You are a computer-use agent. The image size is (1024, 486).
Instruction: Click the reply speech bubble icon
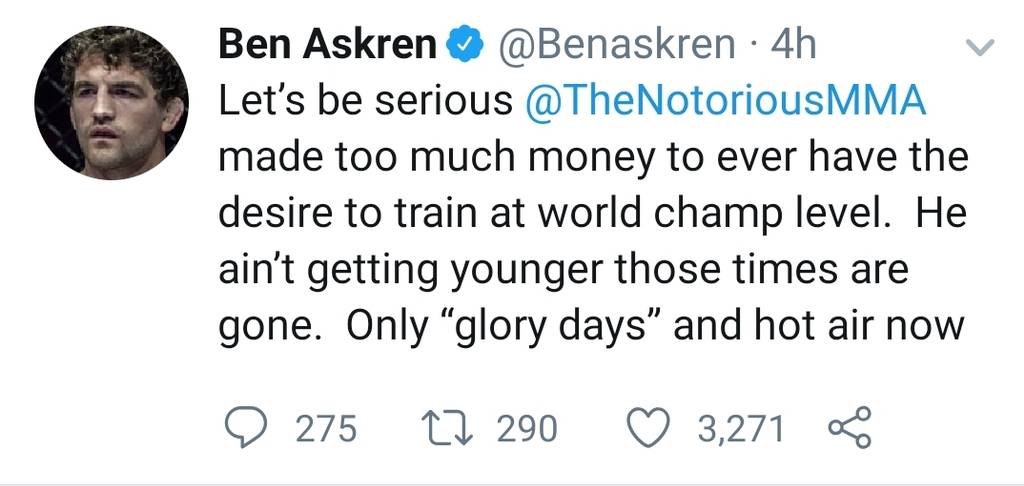tap(245, 428)
